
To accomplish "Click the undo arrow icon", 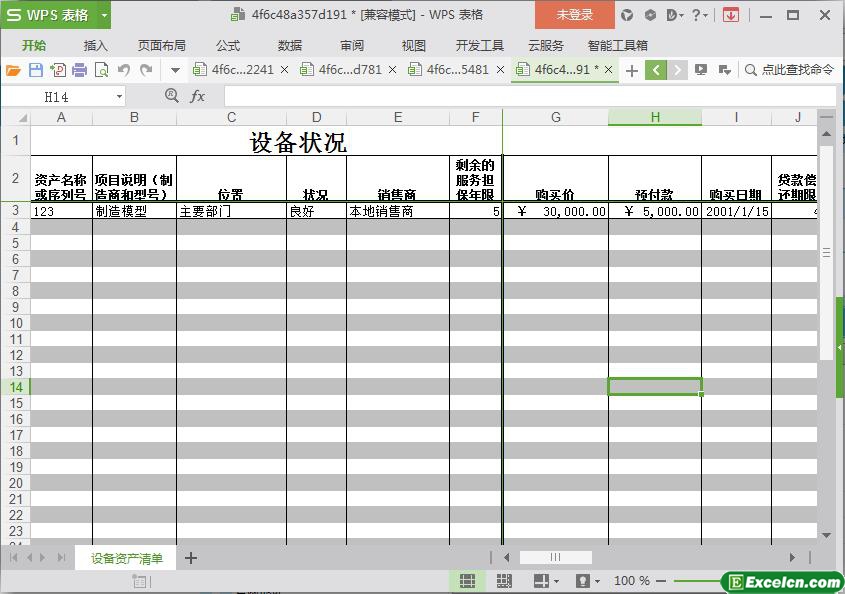I will pos(124,70).
